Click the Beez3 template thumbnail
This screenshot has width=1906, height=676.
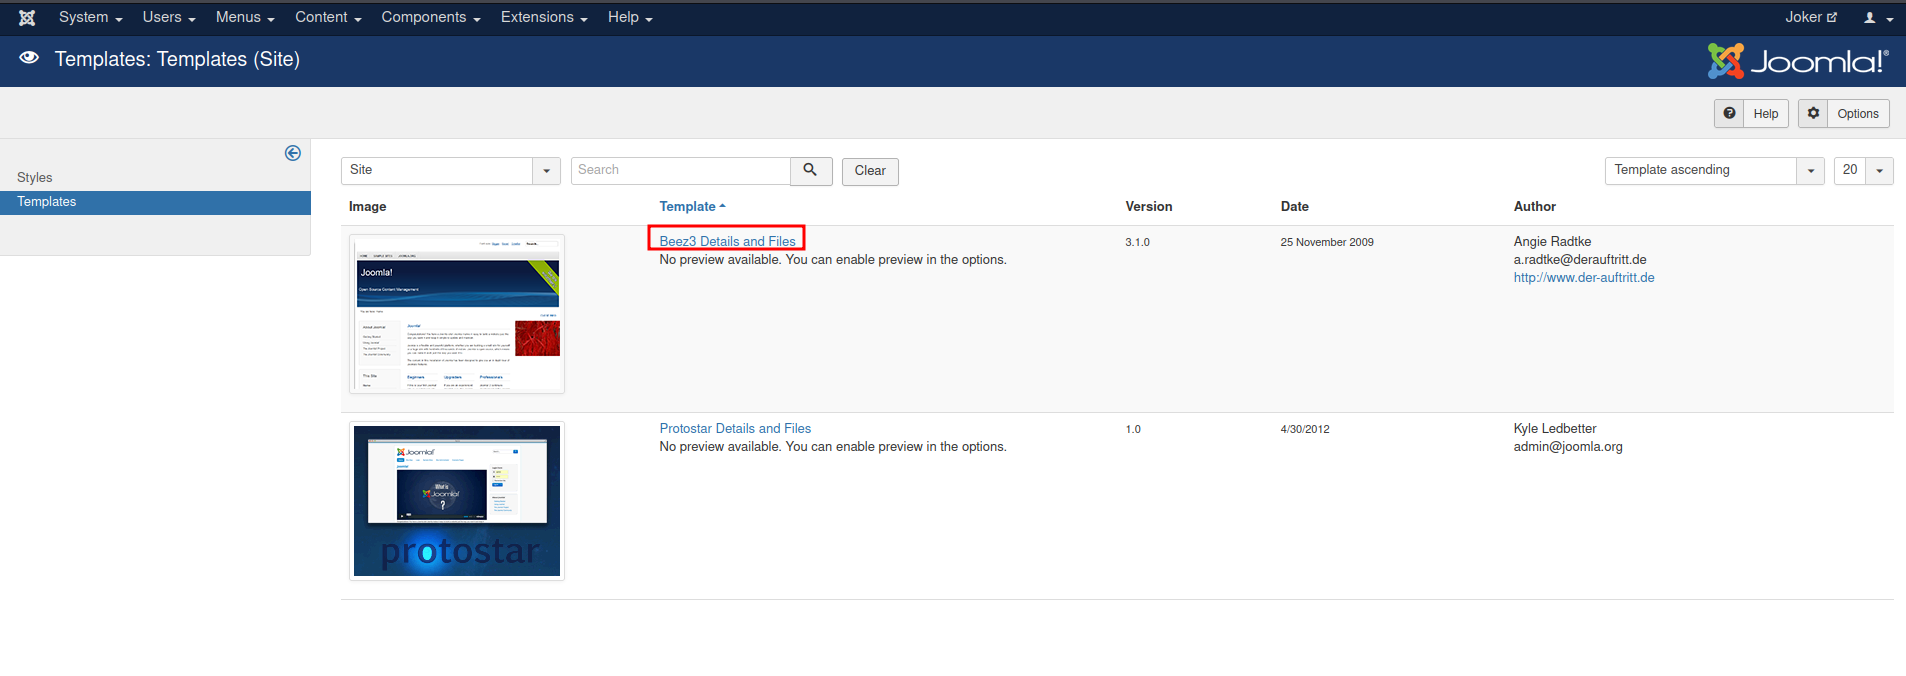457,314
